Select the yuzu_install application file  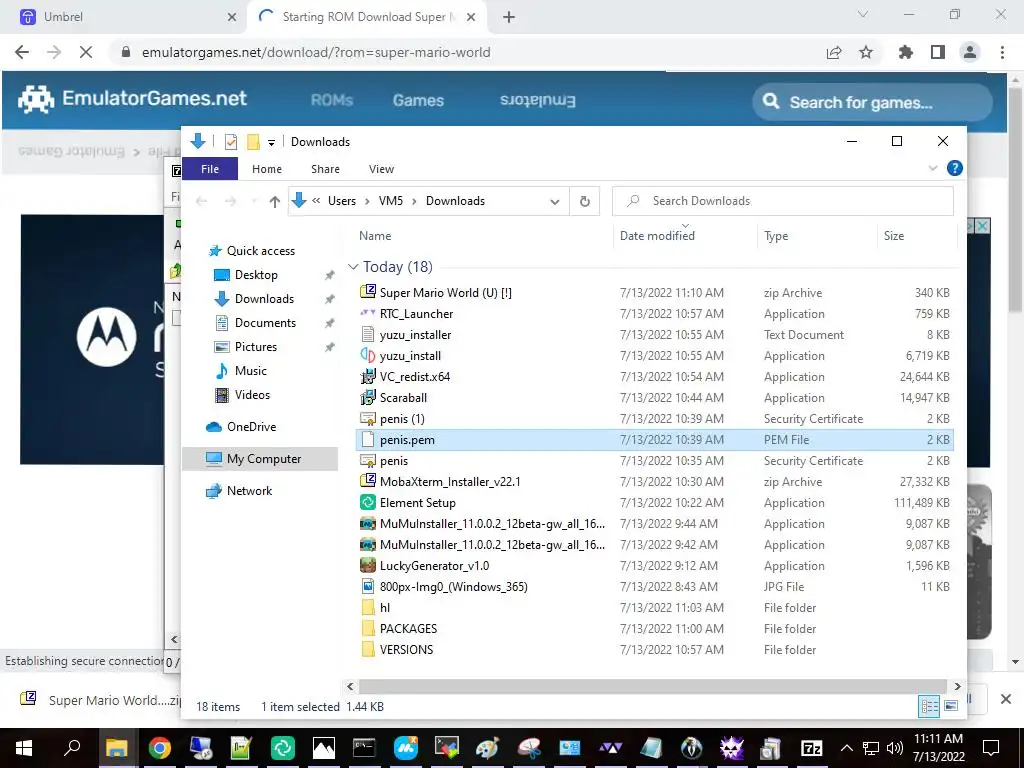[x=655, y=356]
